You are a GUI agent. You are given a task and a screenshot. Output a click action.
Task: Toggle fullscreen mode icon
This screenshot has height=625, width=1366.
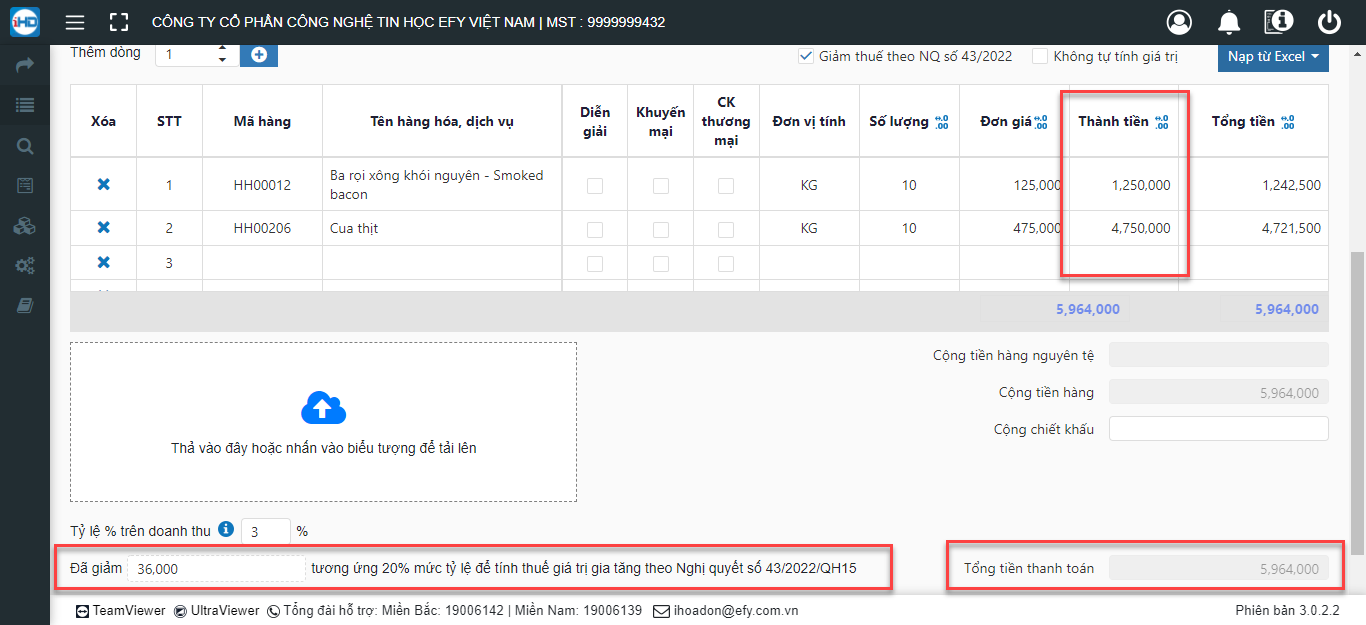[x=119, y=22]
